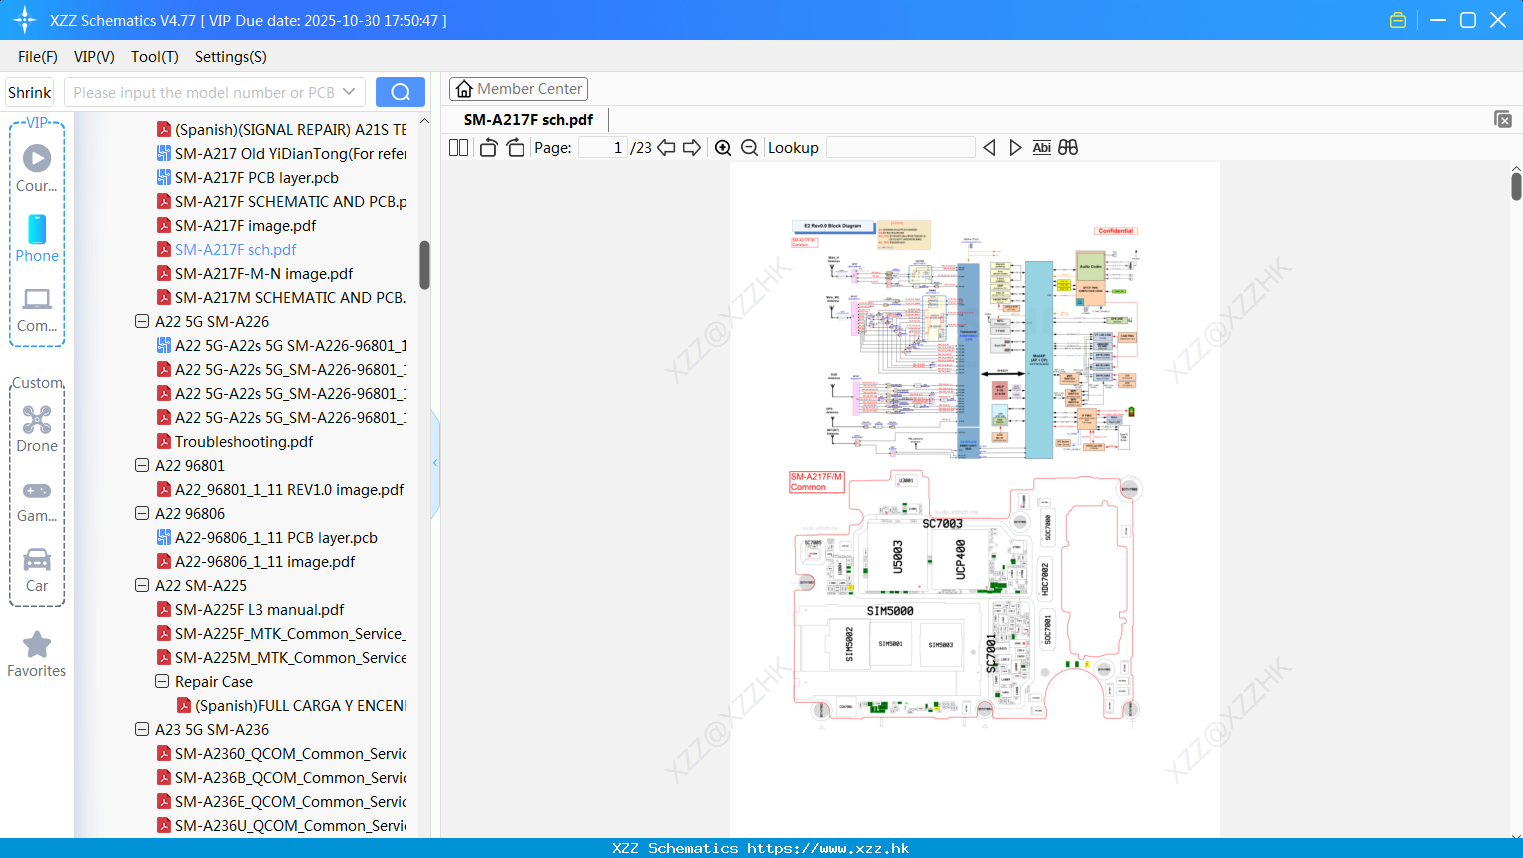Collapse the A22 5G SM-A226 folder
The image size is (1523, 858).
click(x=142, y=321)
